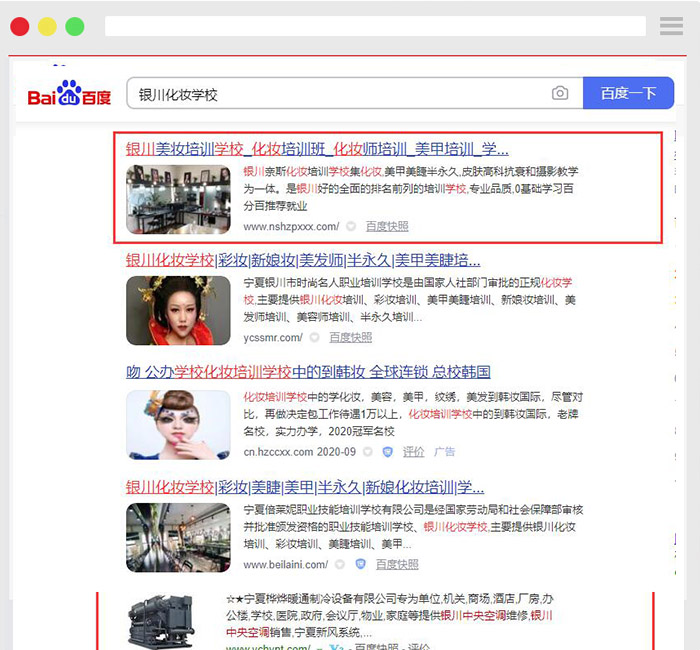Click 评价 link beside cn.hzccxx.com
700x650 pixels.
pos(414,452)
